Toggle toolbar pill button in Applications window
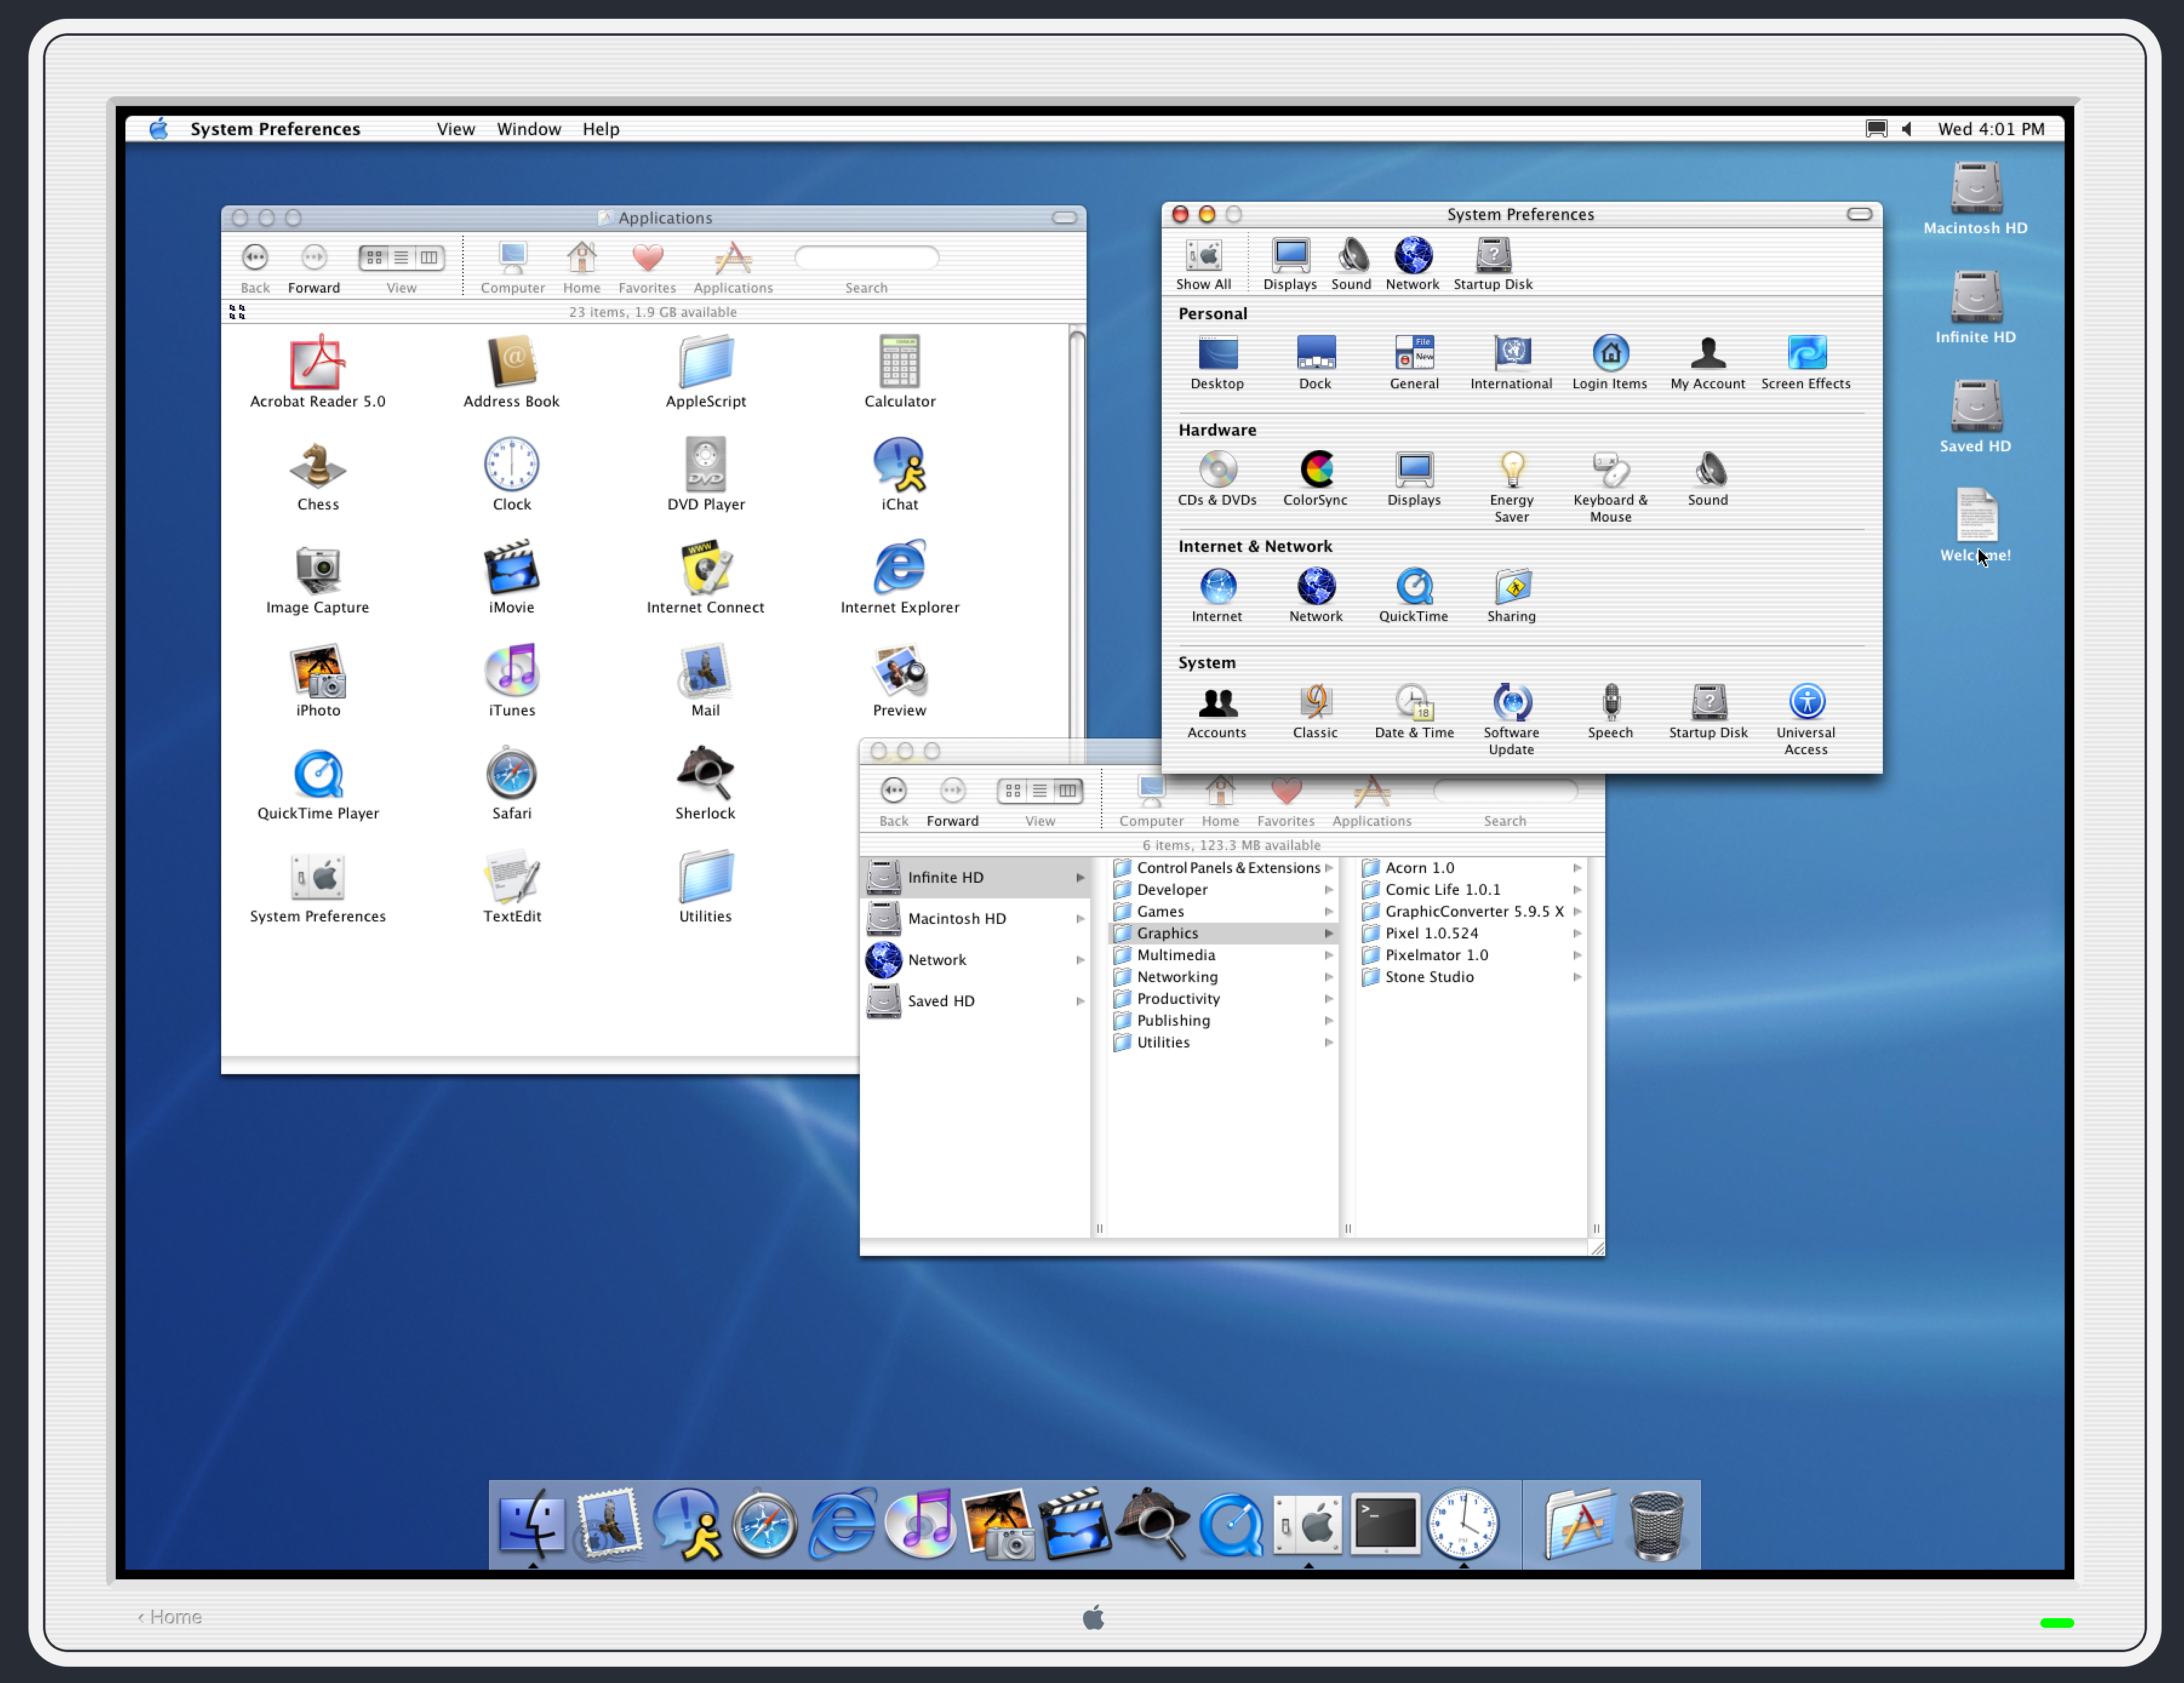Viewport: 2184px width, 1683px height. 1064,217
